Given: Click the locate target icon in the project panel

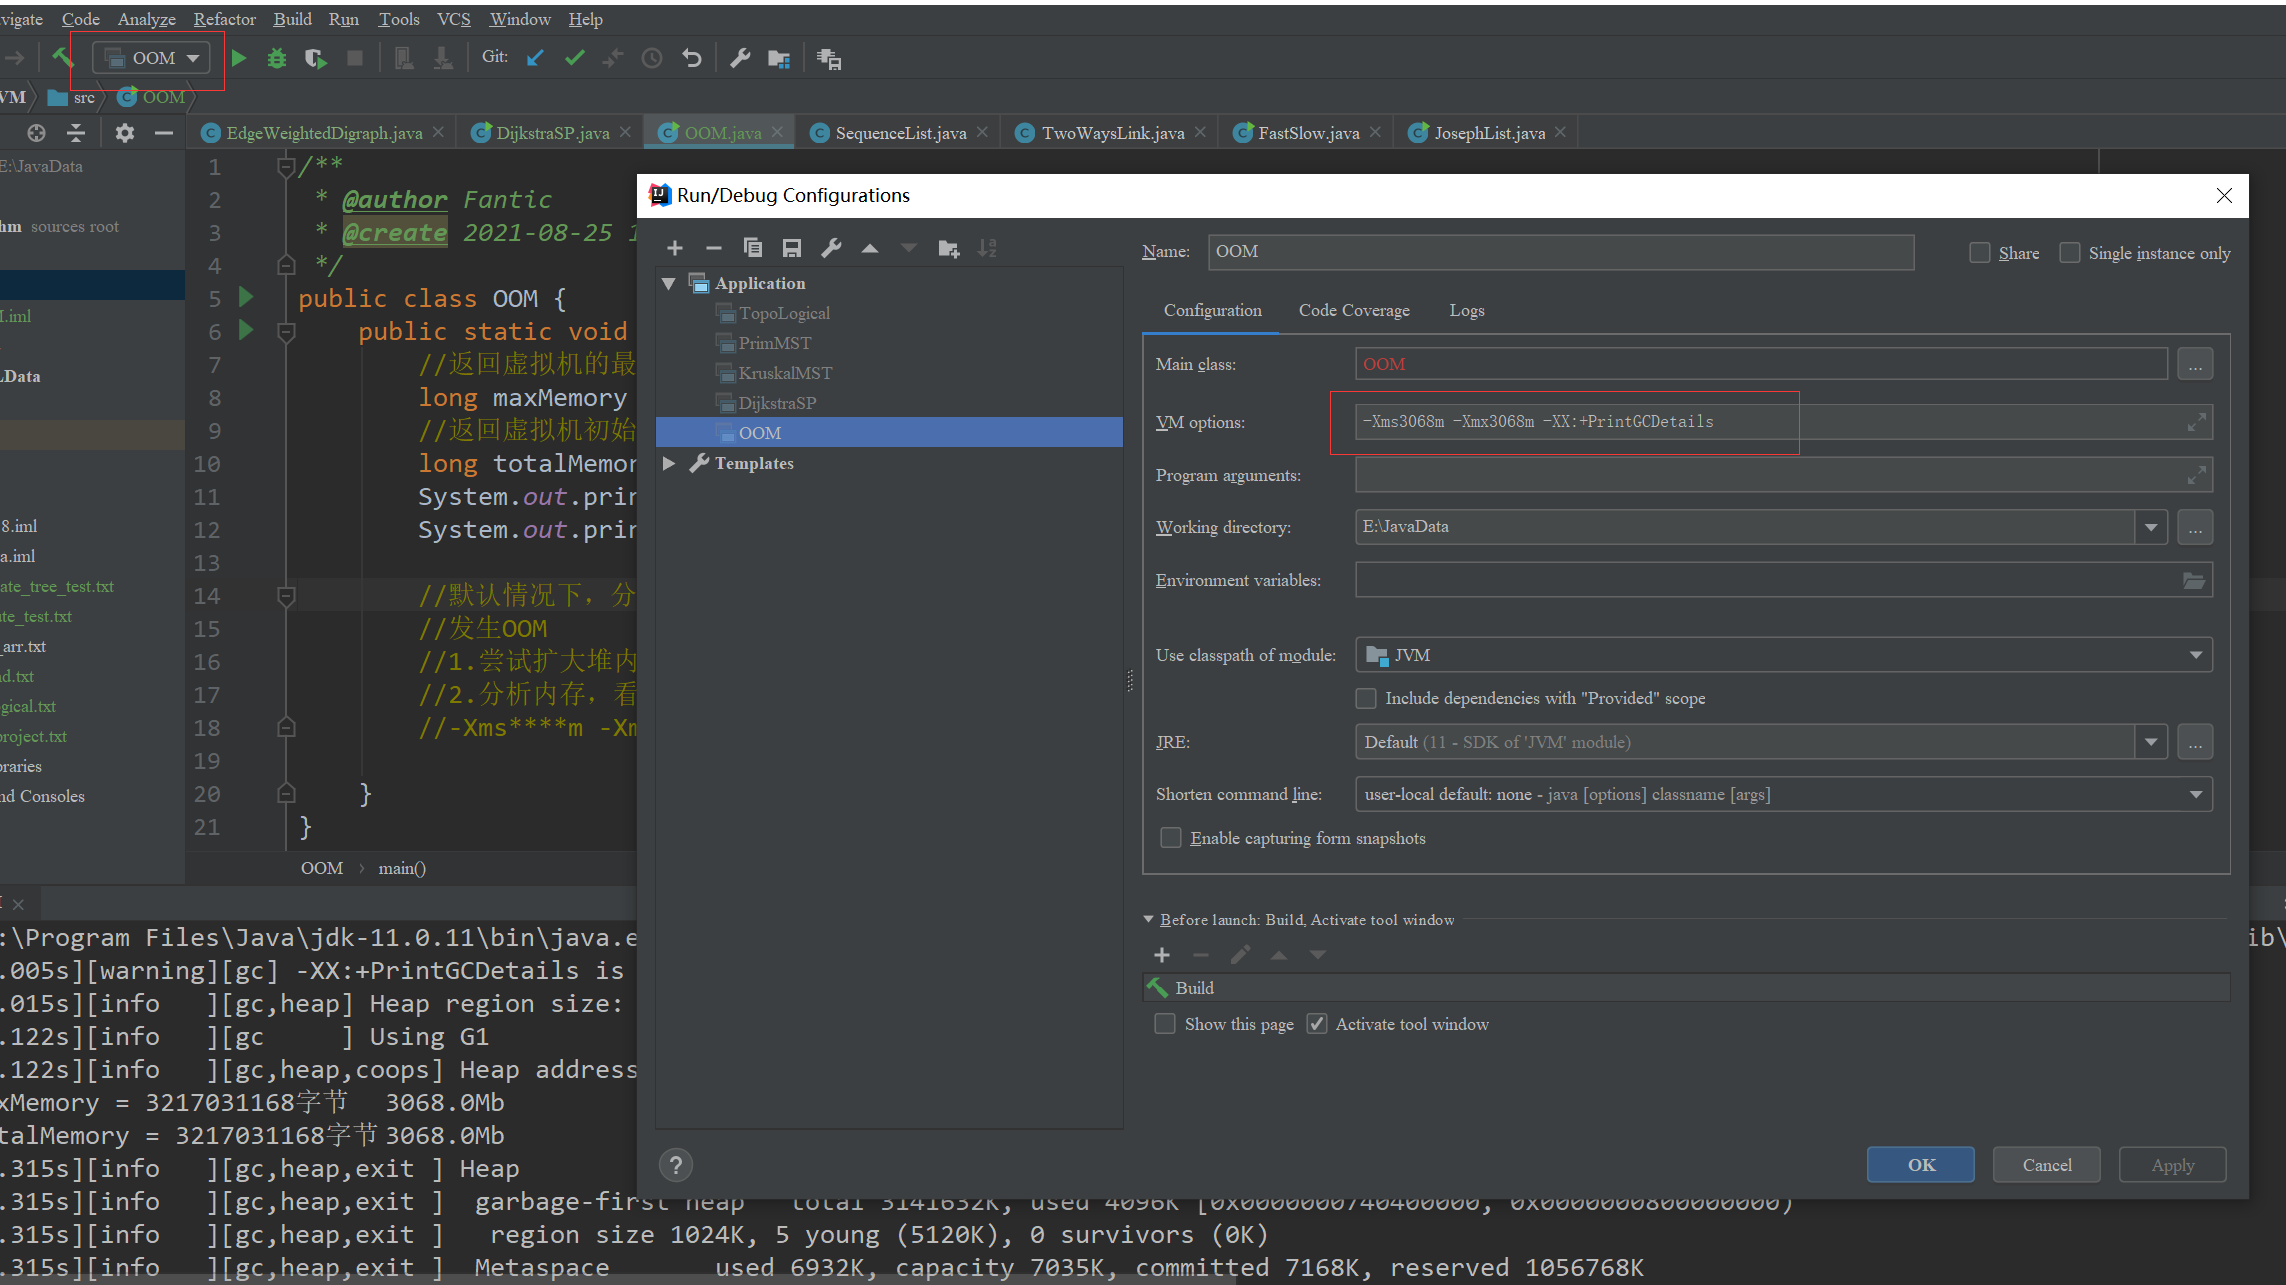Looking at the screenshot, I should point(36,133).
